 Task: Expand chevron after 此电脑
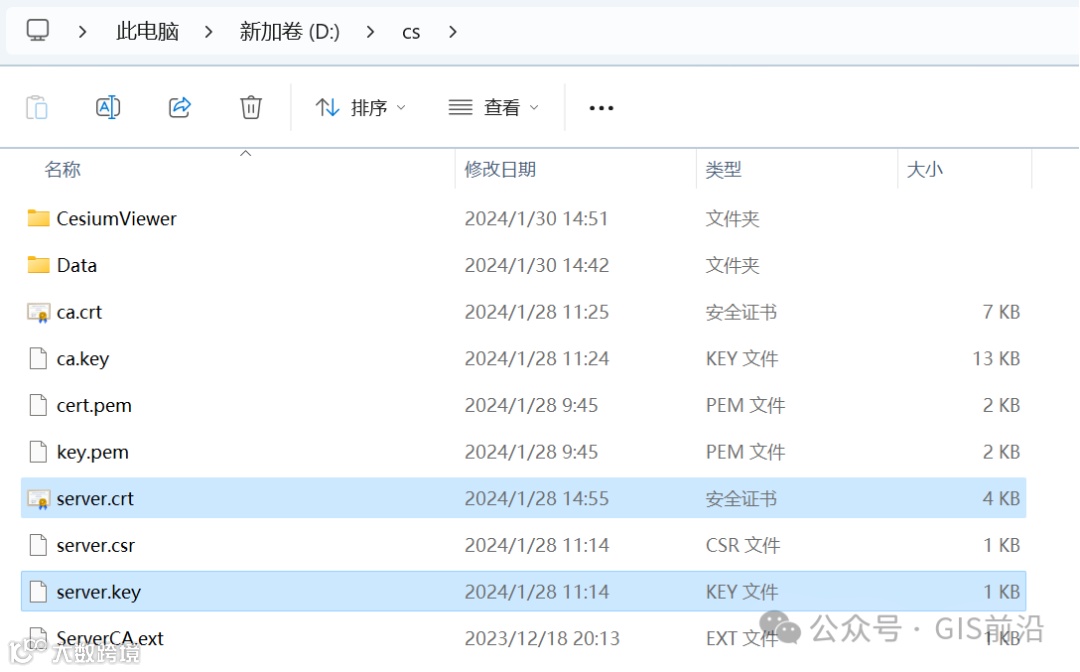click(209, 32)
